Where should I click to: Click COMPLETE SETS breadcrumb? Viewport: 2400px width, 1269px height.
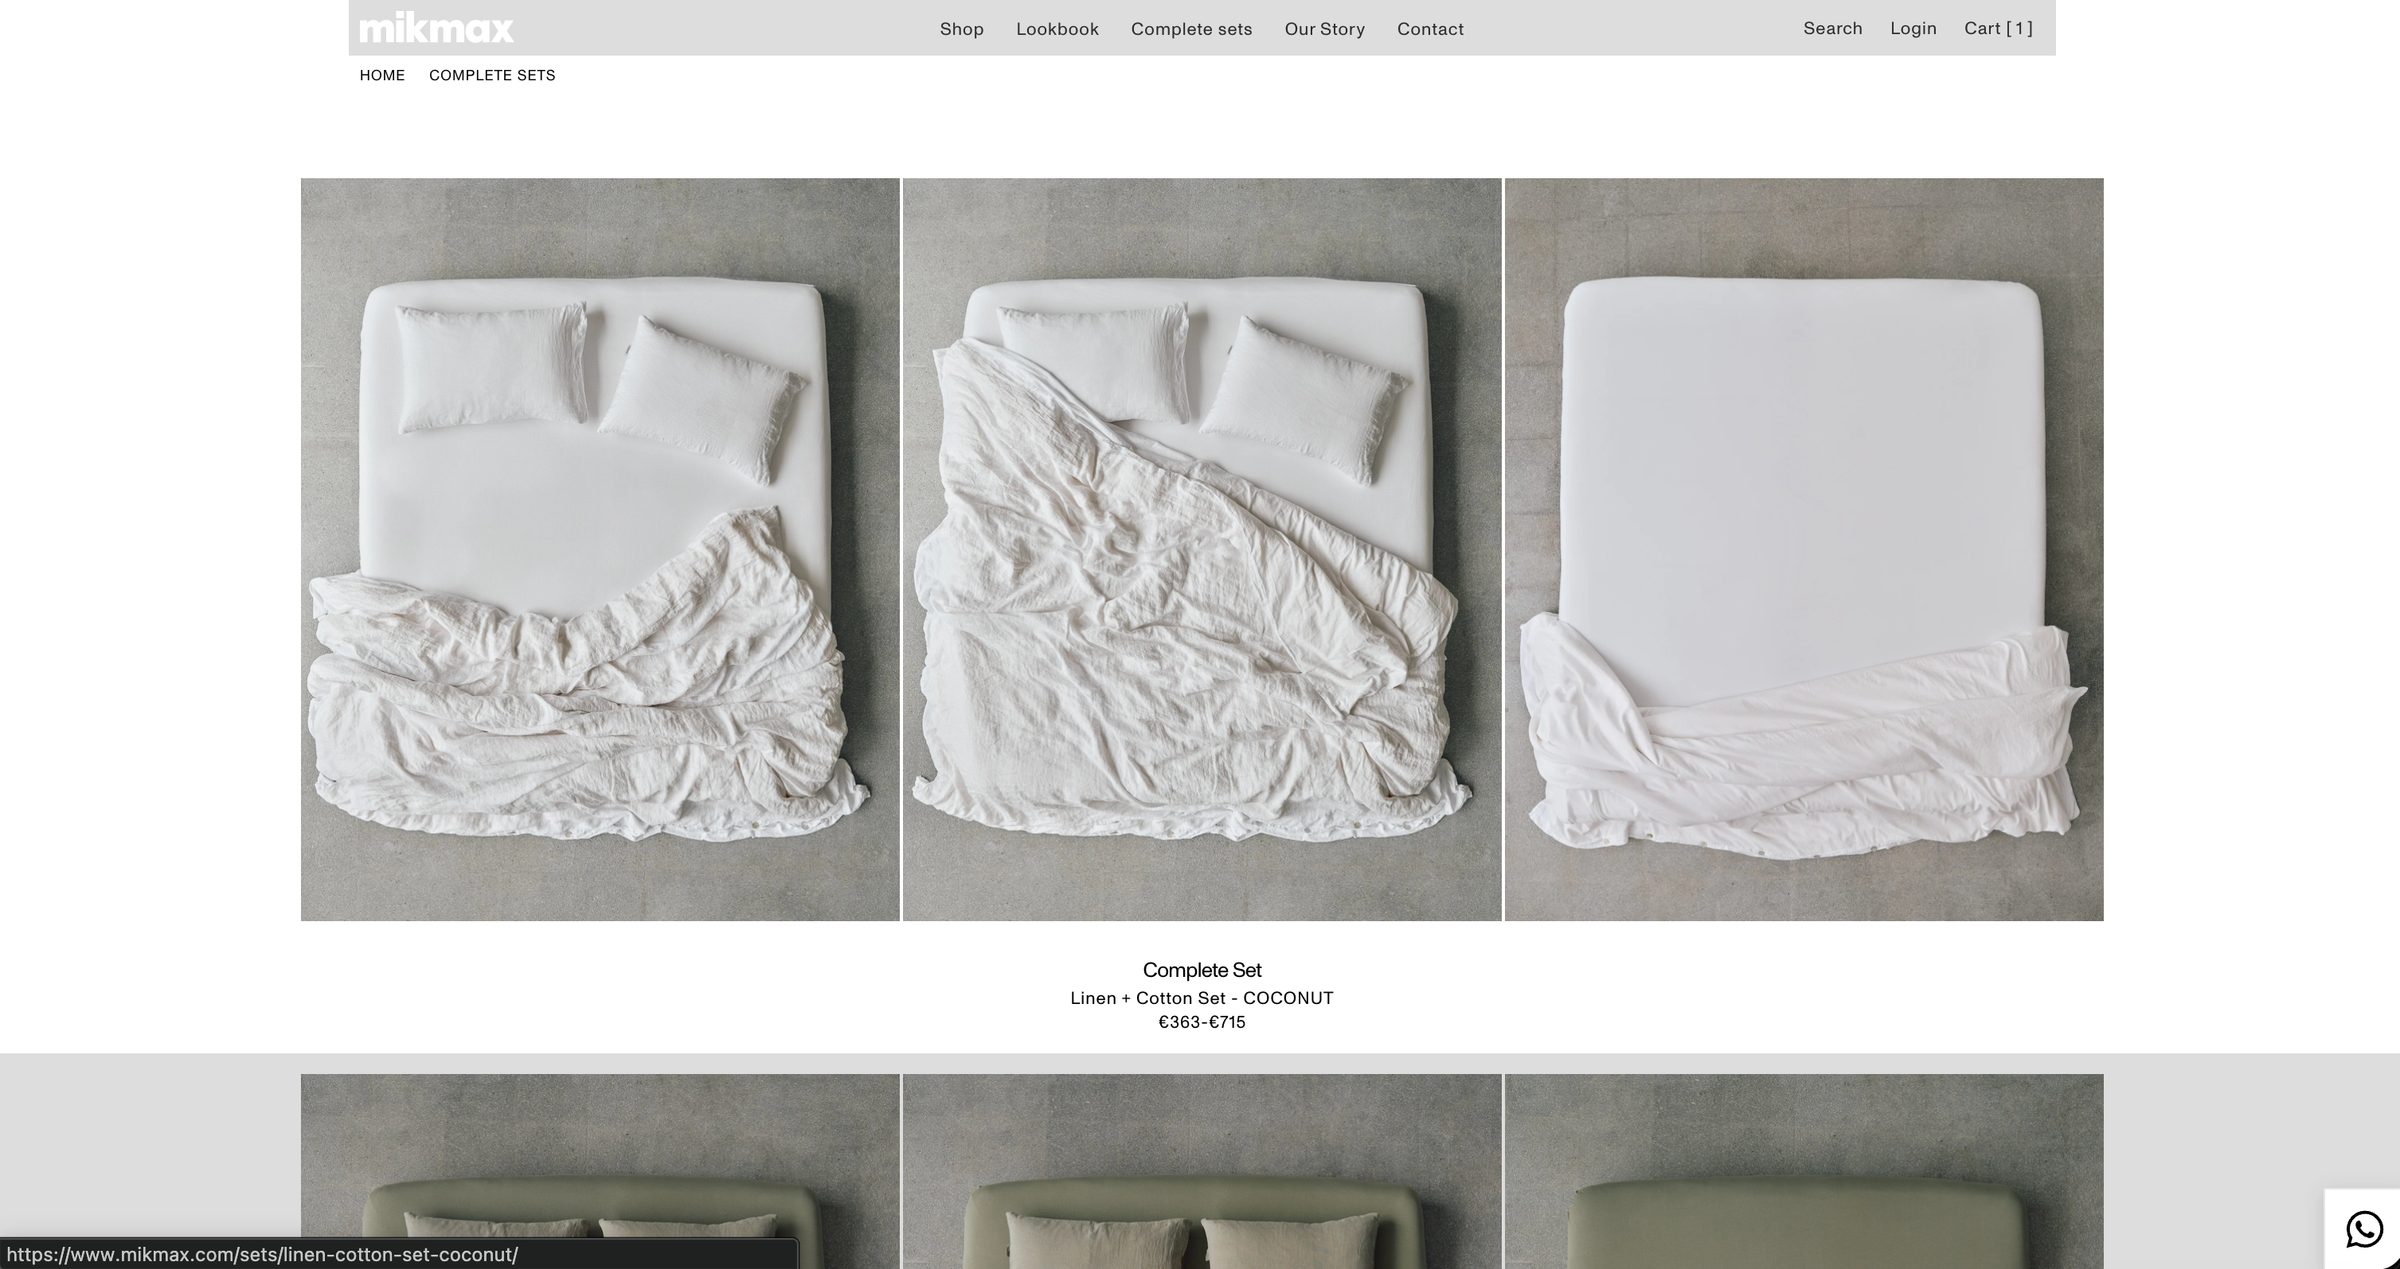tap(492, 75)
